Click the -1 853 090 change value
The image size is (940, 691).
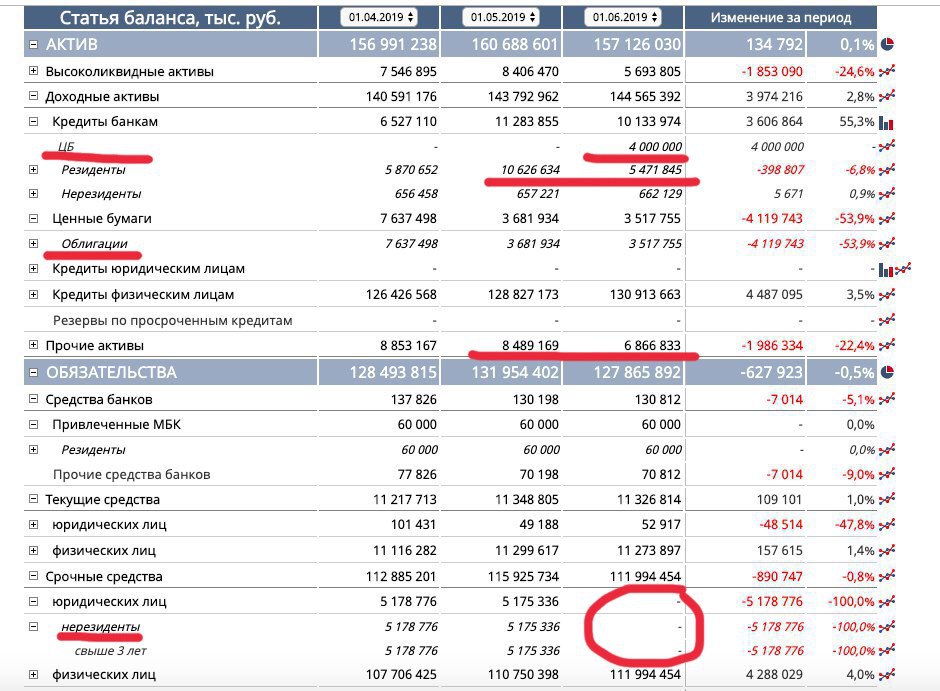coord(772,71)
